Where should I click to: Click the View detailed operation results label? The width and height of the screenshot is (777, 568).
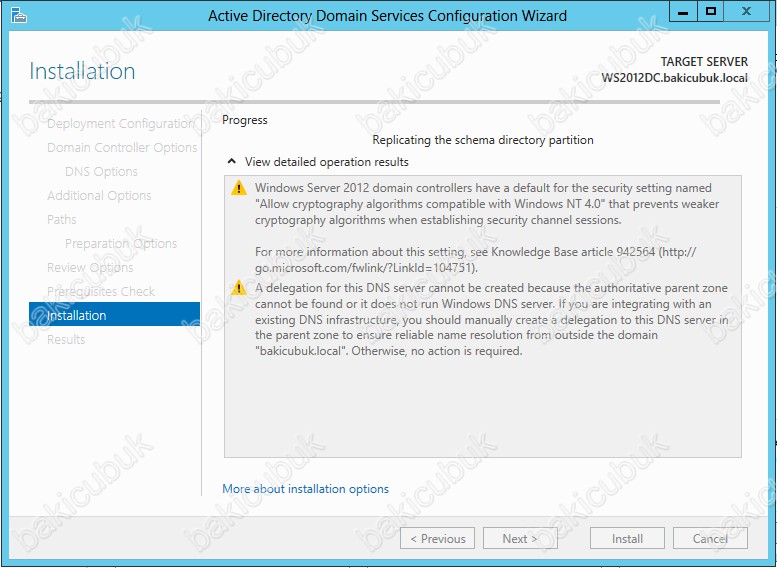tap(327, 162)
